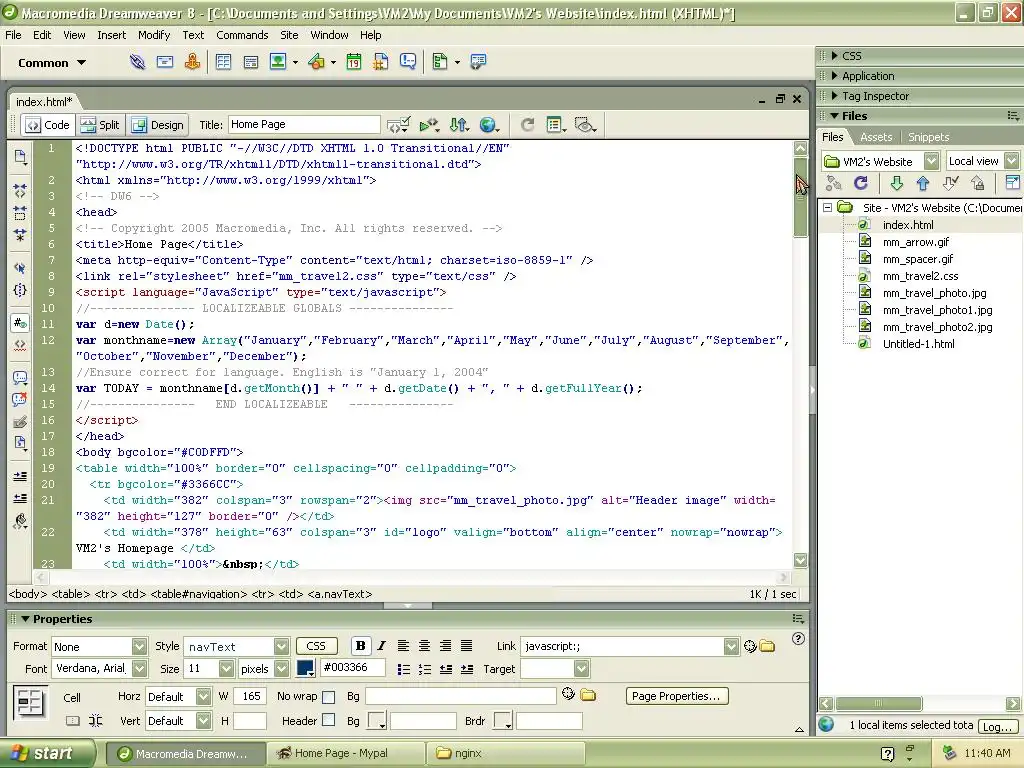
Task: Click the Put File(s) blue arrow
Action: (923, 184)
